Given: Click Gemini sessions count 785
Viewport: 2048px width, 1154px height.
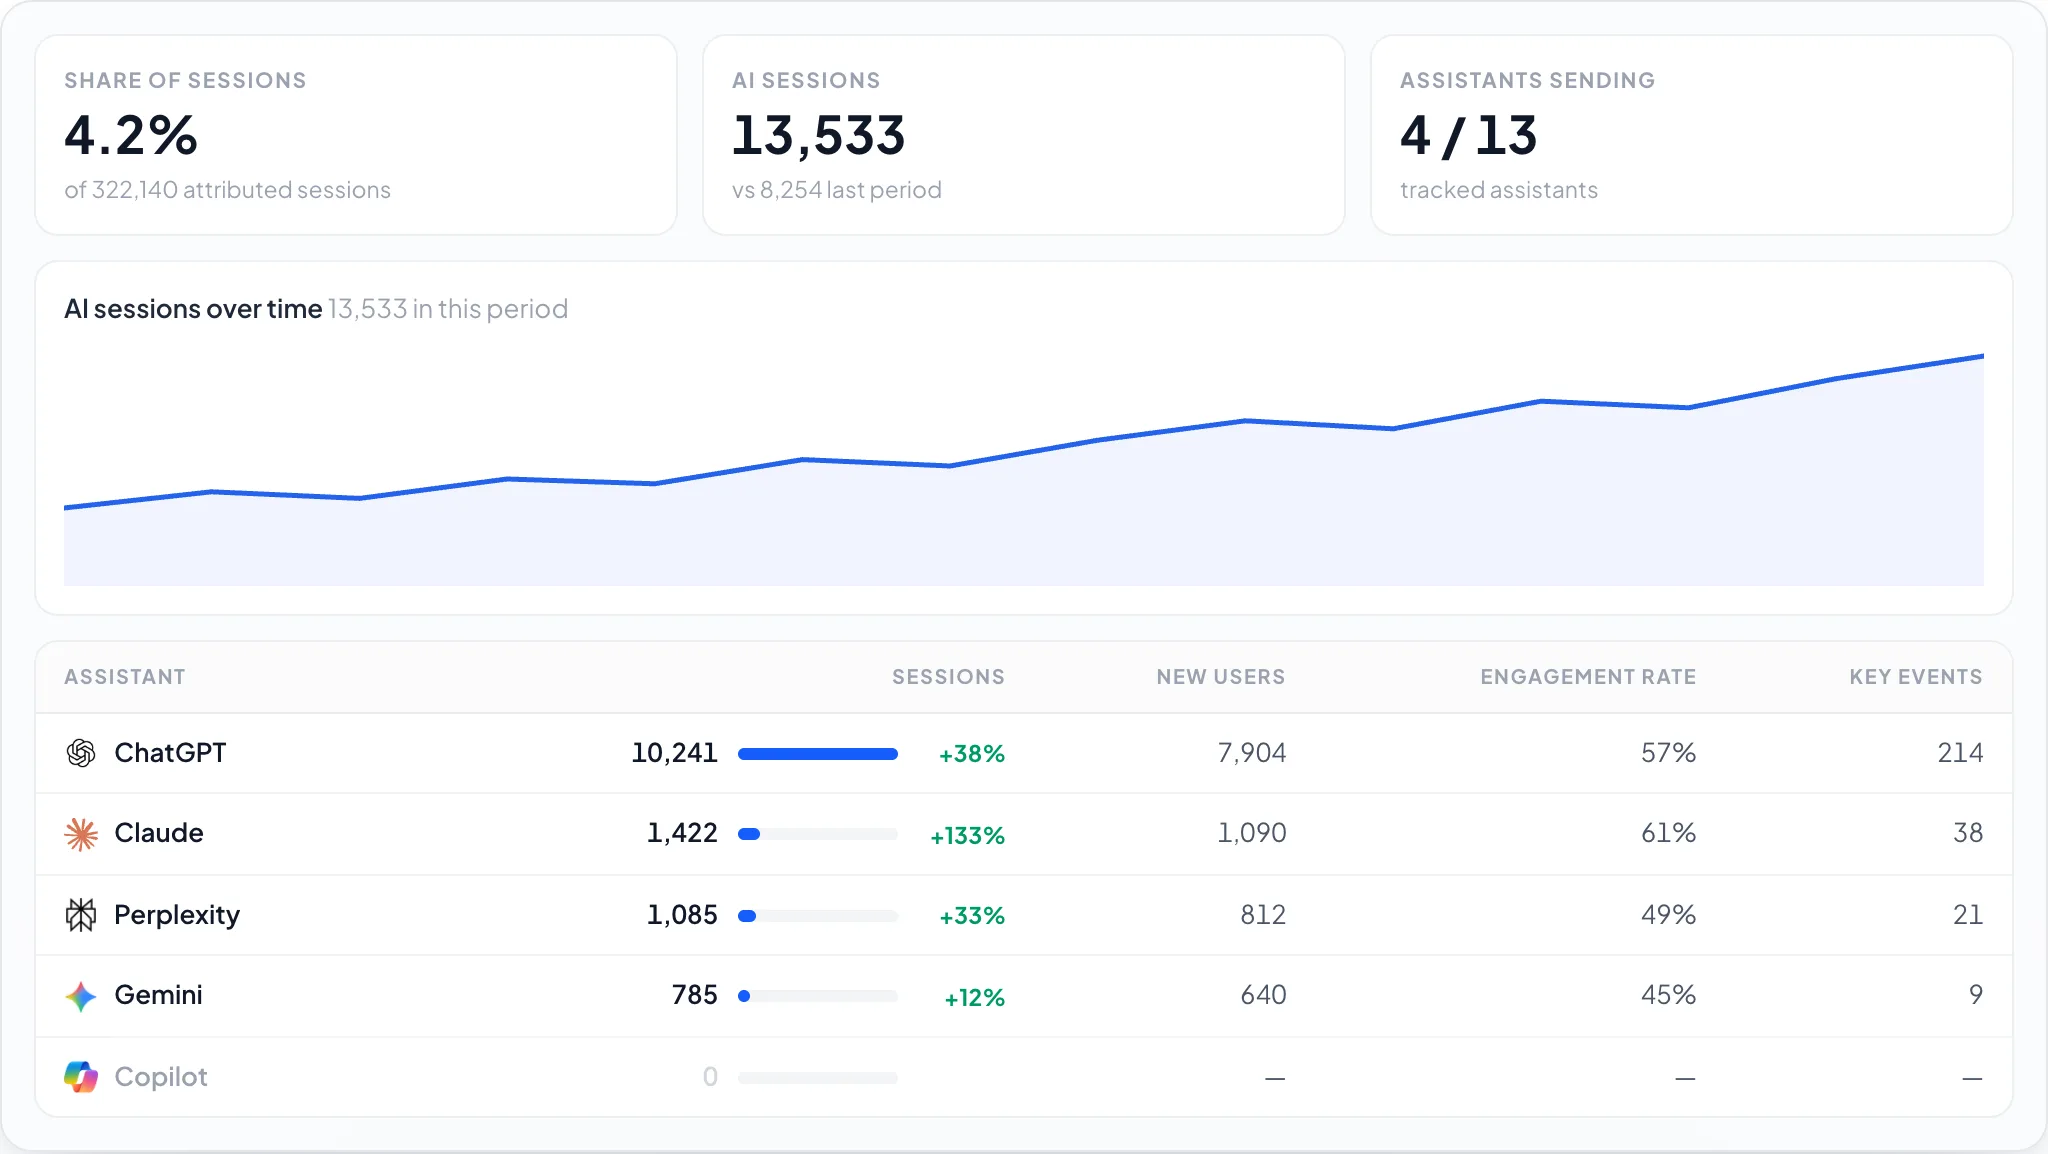Looking at the screenshot, I should coord(695,995).
